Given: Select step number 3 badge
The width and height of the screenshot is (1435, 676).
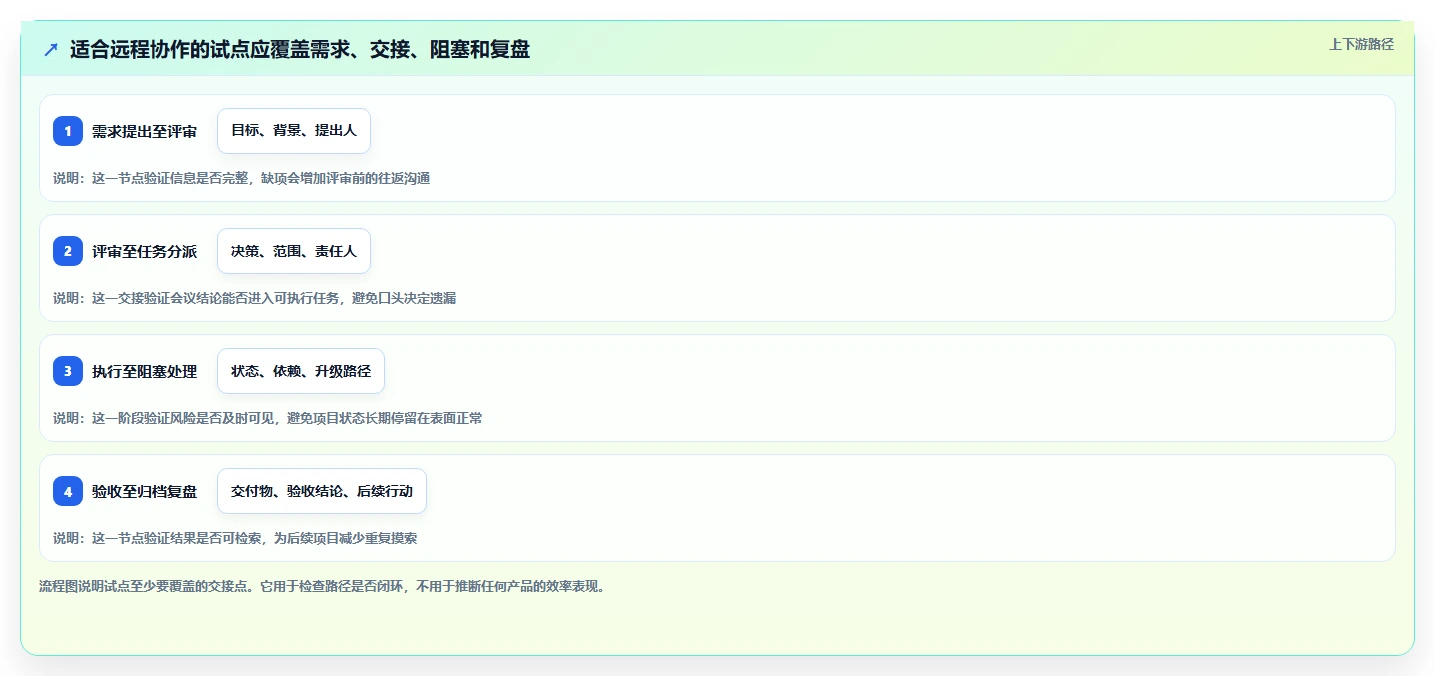Looking at the screenshot, I should point(68,371).
